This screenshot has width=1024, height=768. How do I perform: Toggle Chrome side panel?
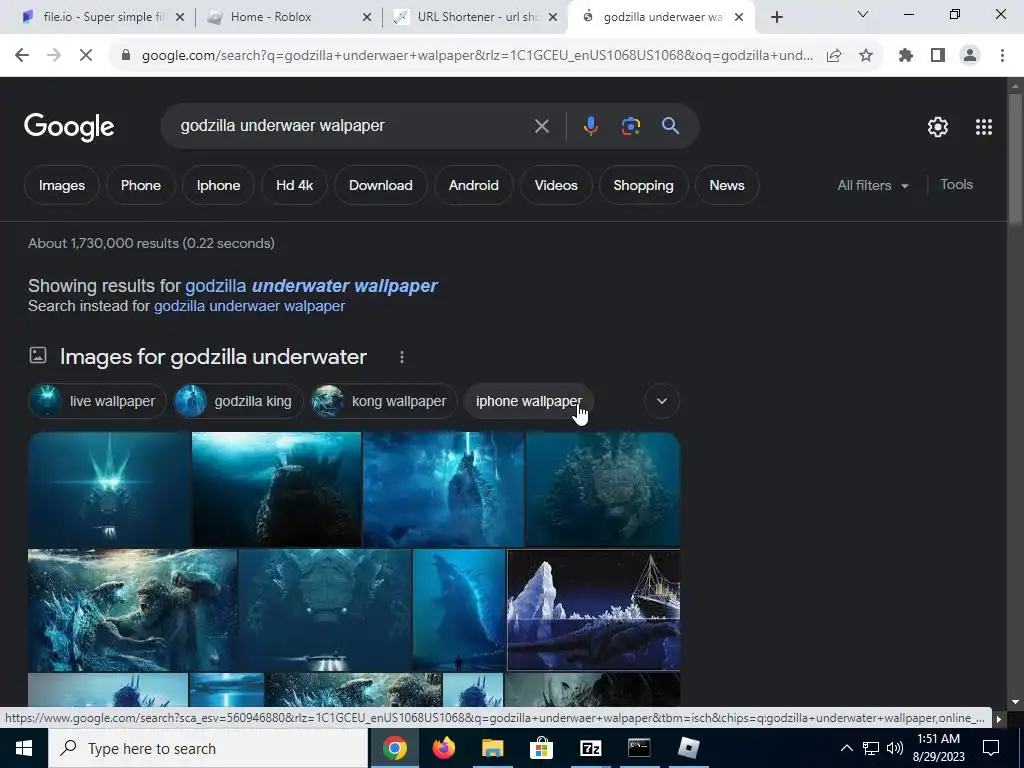938,56
